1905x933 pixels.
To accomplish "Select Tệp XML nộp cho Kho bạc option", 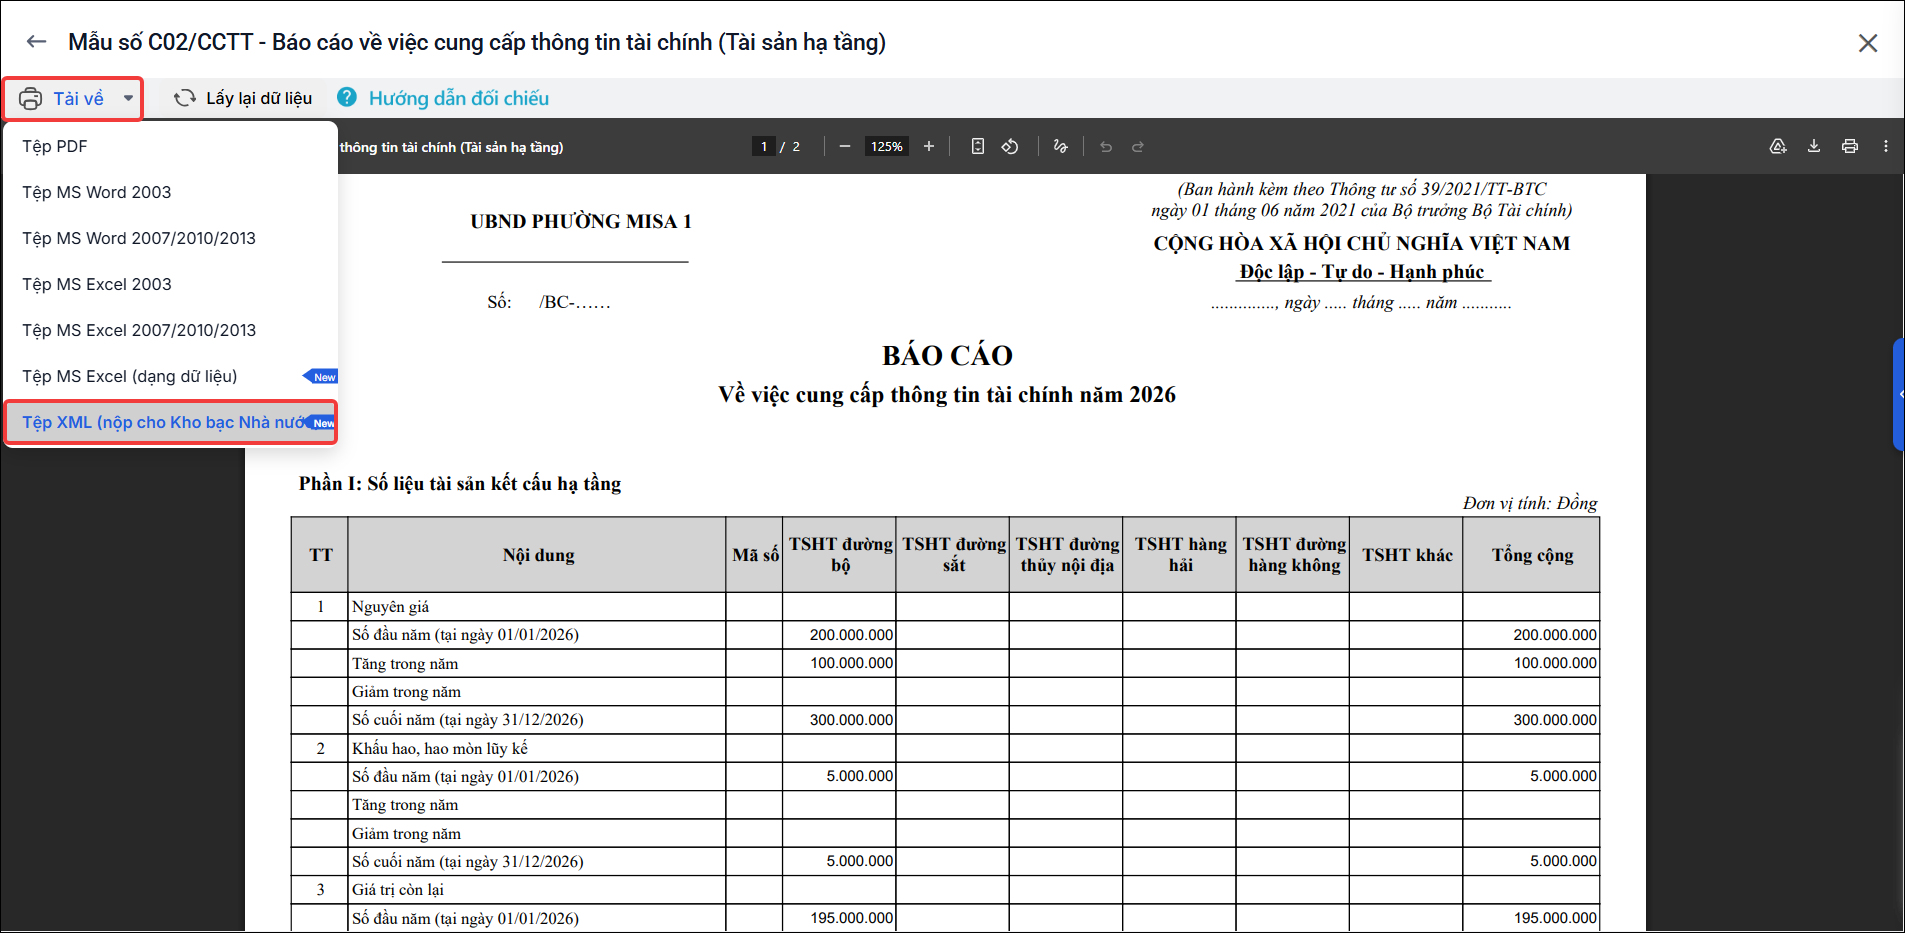I will click(171, 422).
